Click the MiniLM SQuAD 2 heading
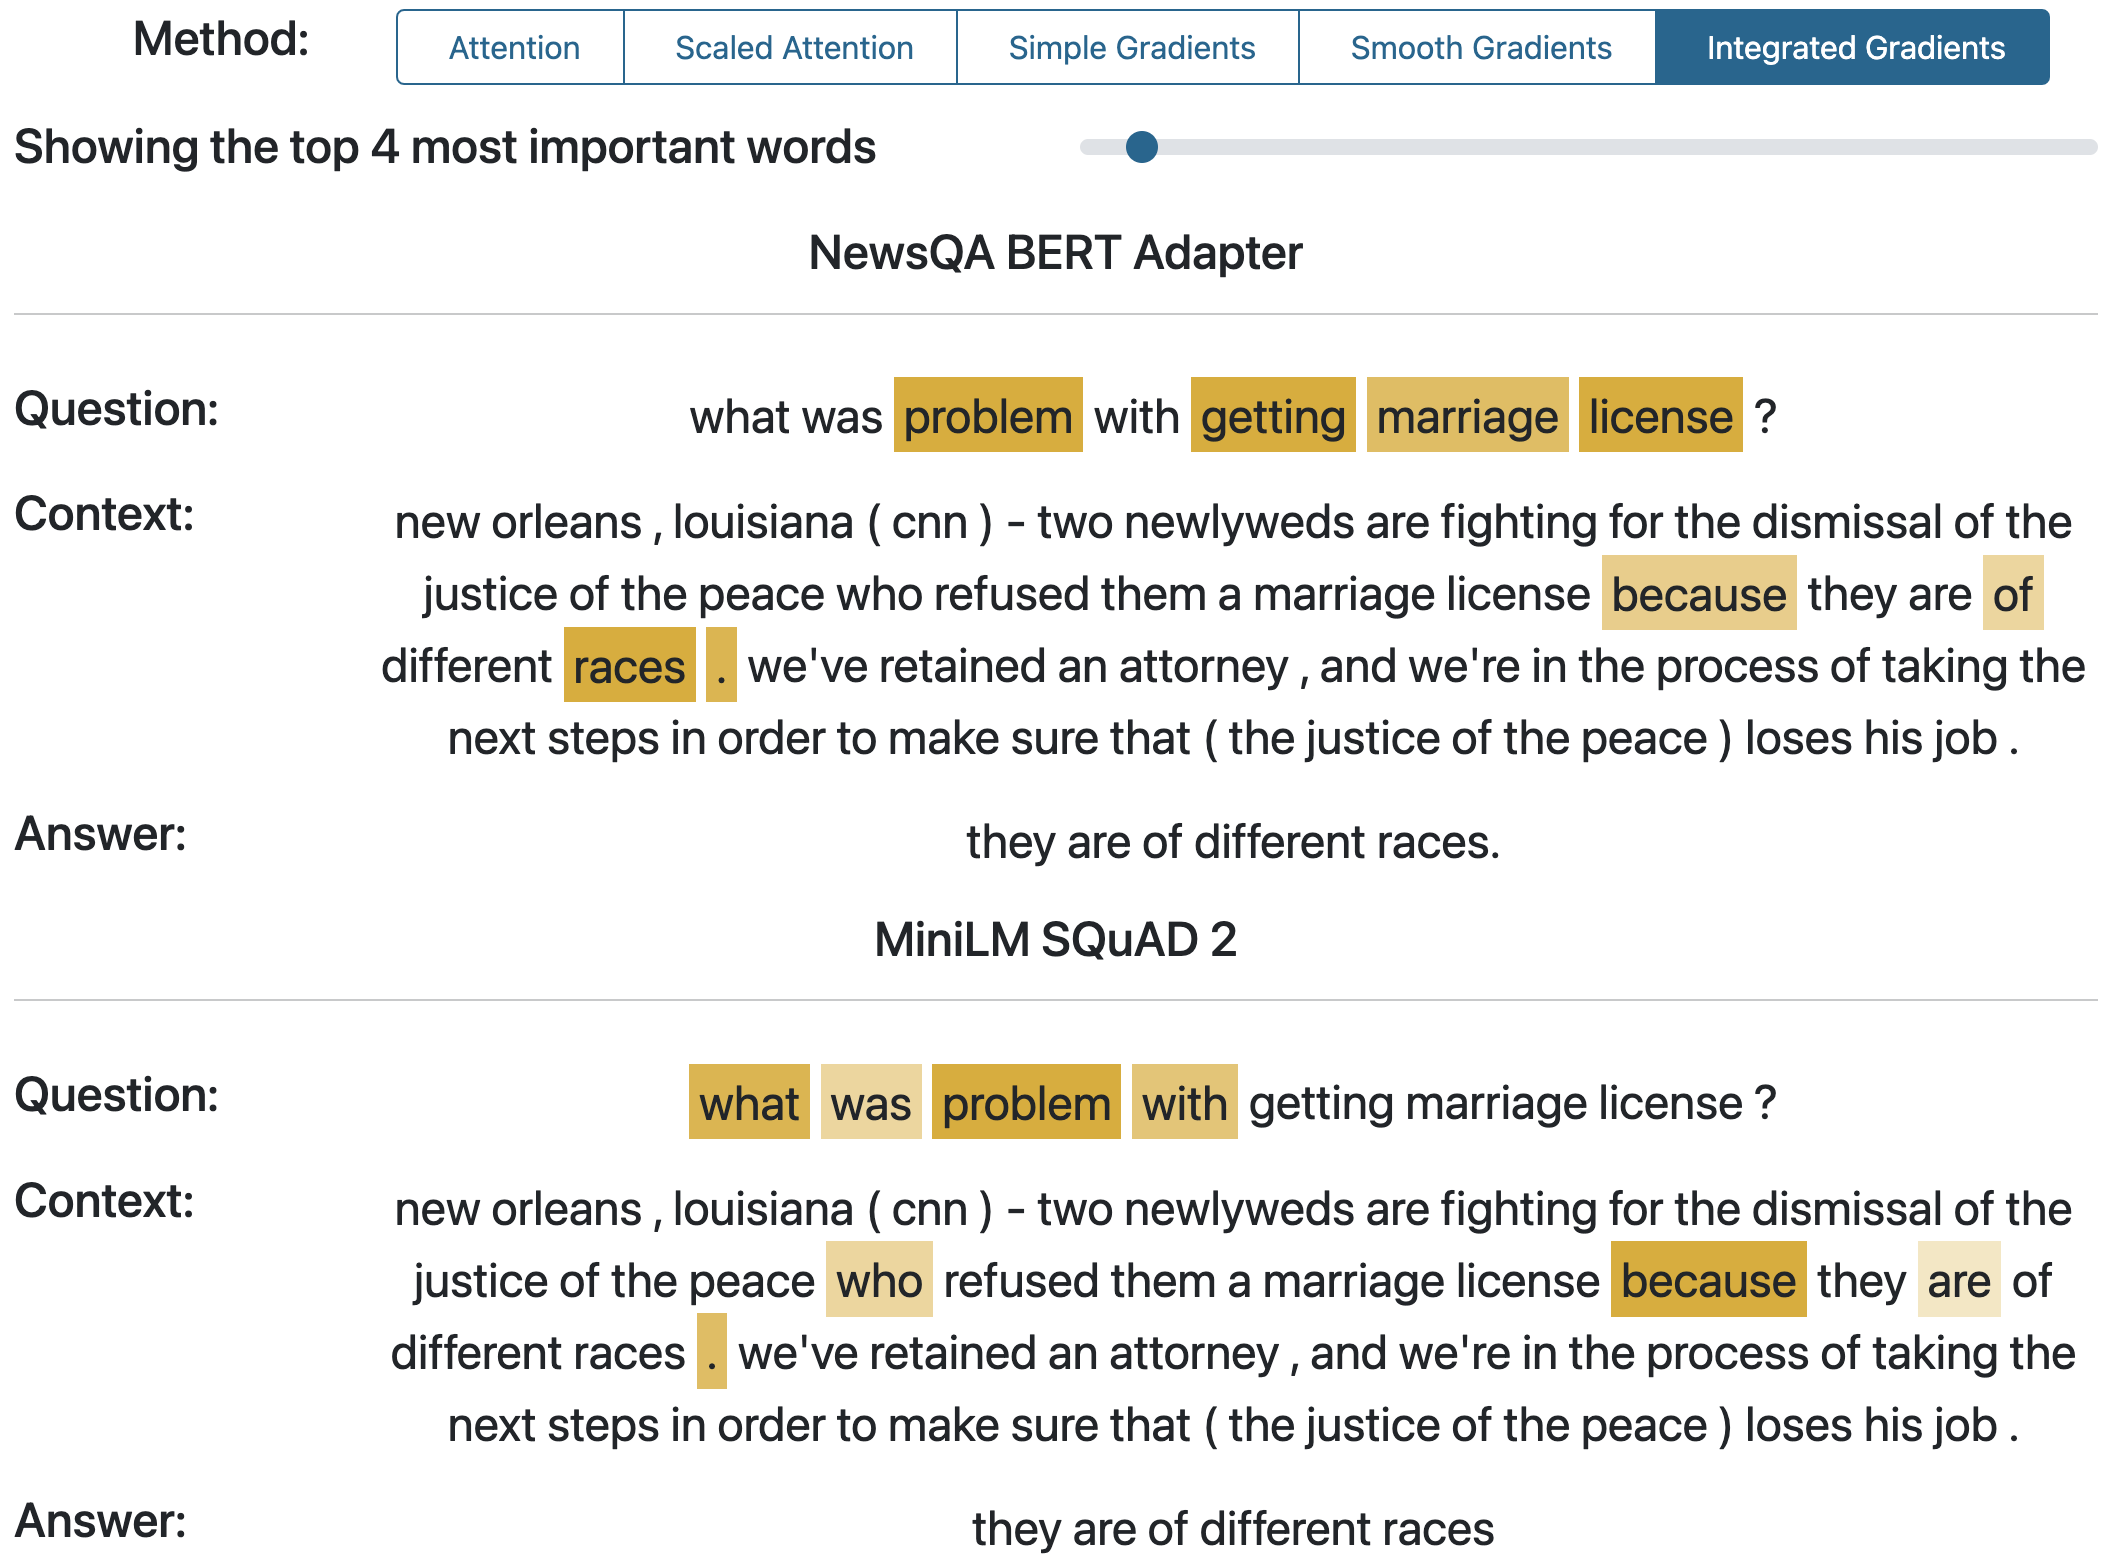 point(1055,939)
